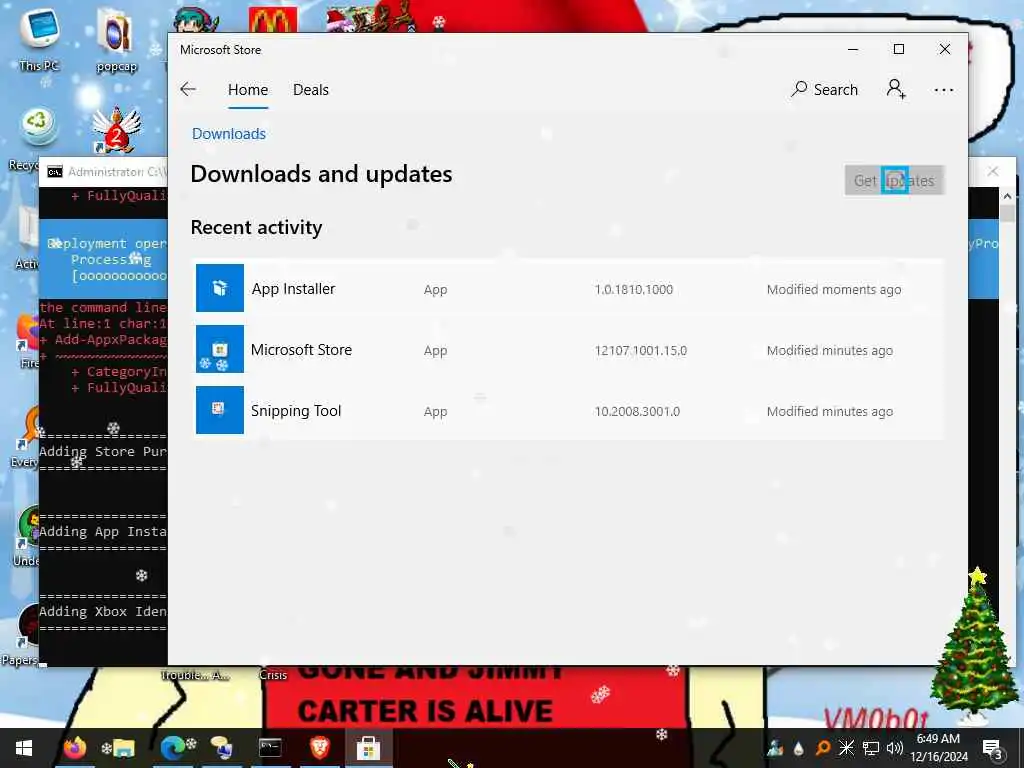Viewport: 1024px width, 768px height.
Task: Close the Microsoft Store window
Action: click(x=944, y=49)
